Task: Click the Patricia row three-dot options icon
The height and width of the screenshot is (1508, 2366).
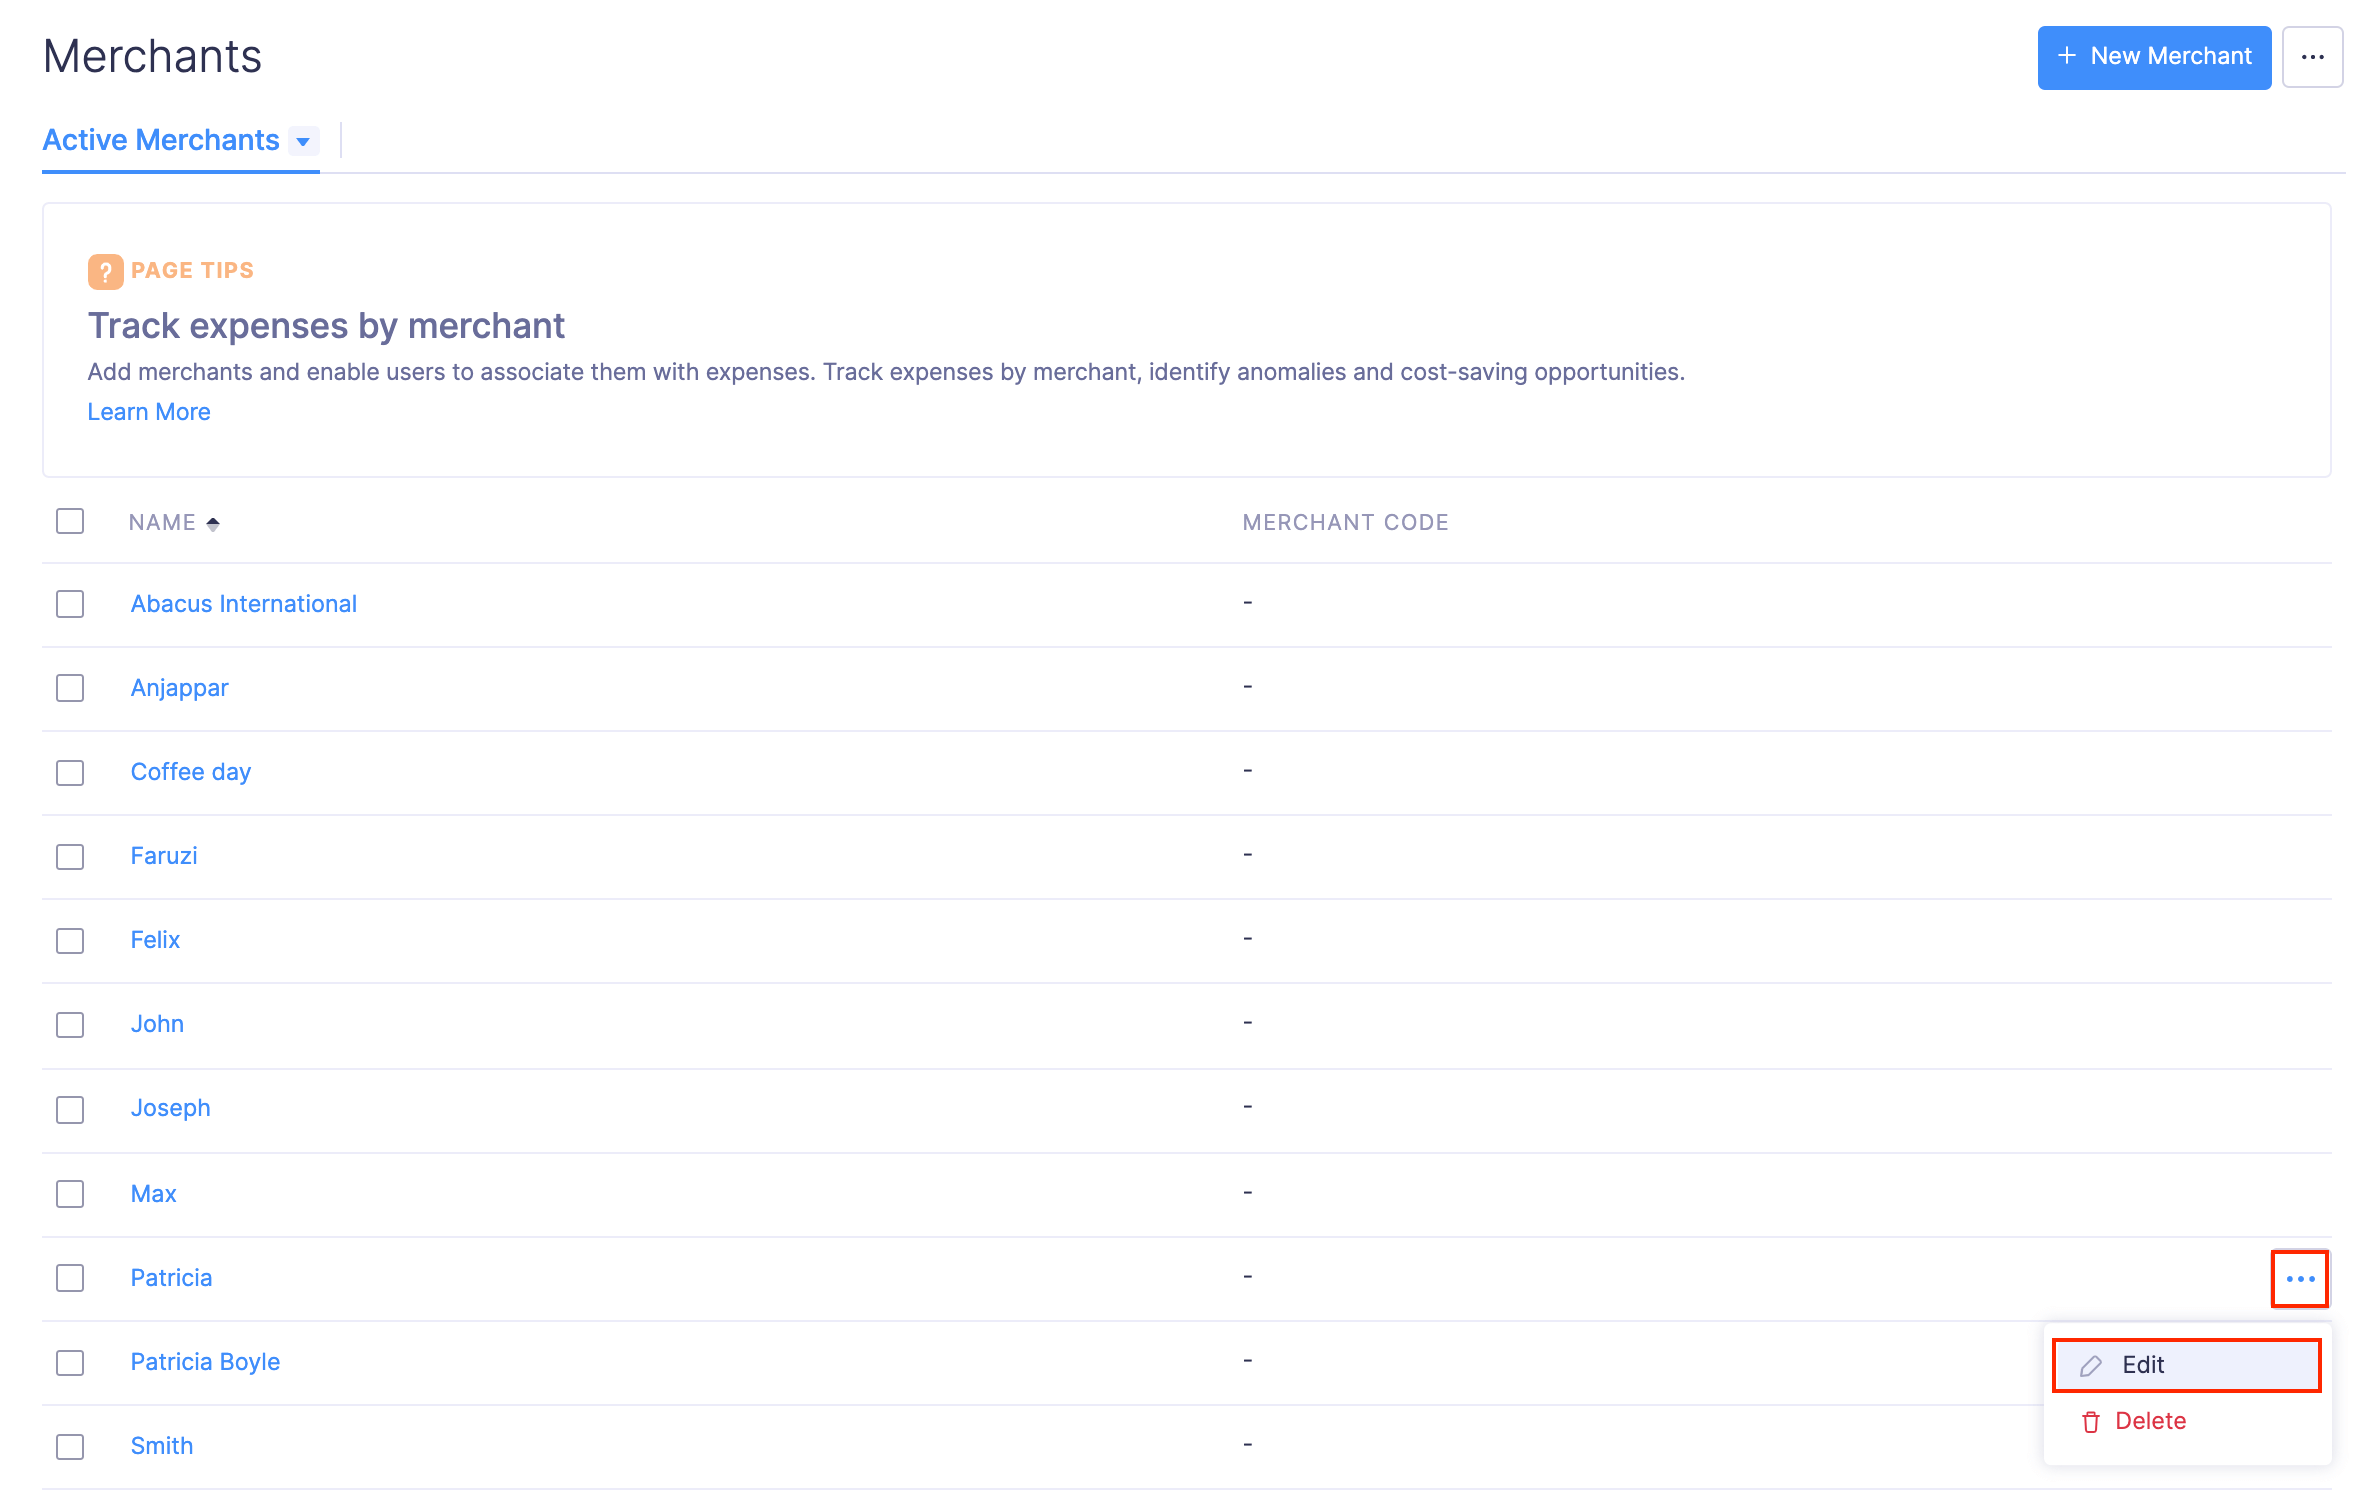Action: 2299,1278
